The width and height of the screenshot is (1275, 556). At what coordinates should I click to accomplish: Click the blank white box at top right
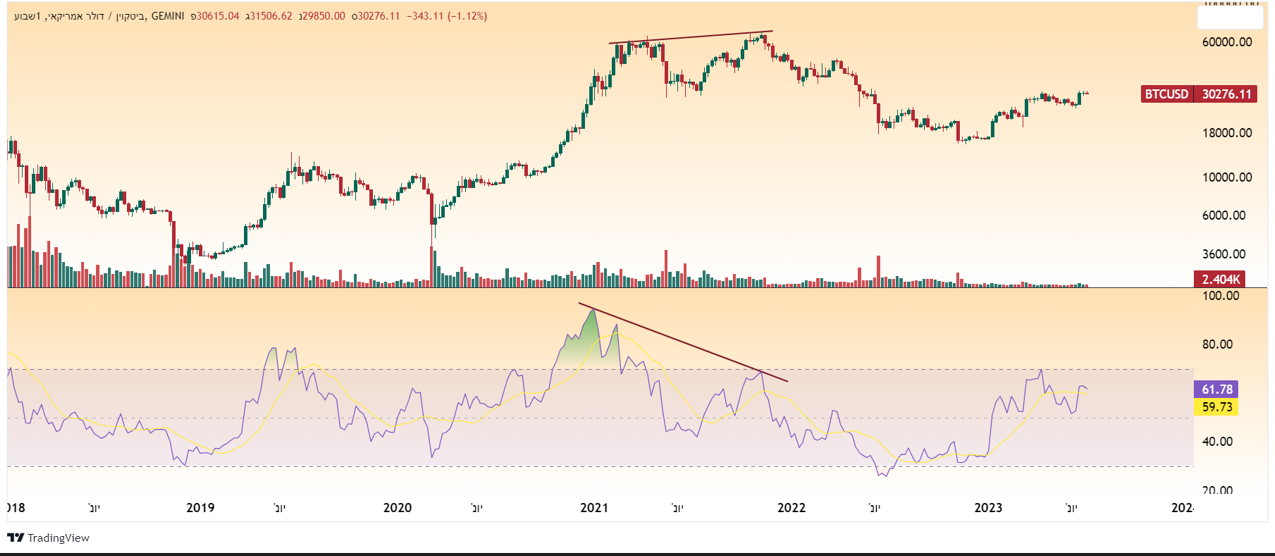[x=1229, y=17]
